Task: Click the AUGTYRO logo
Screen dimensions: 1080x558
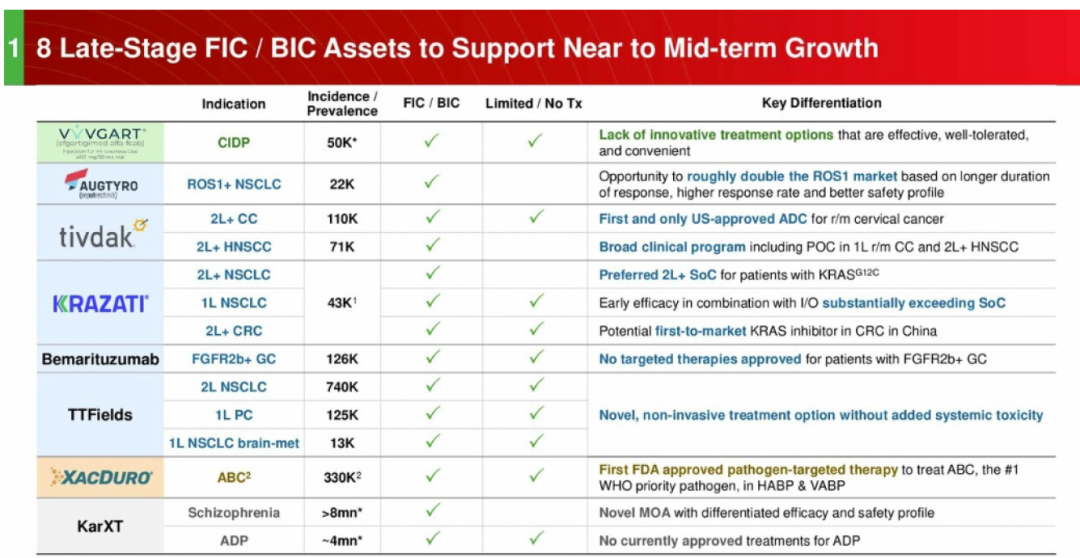Action: tap(100, 183)
